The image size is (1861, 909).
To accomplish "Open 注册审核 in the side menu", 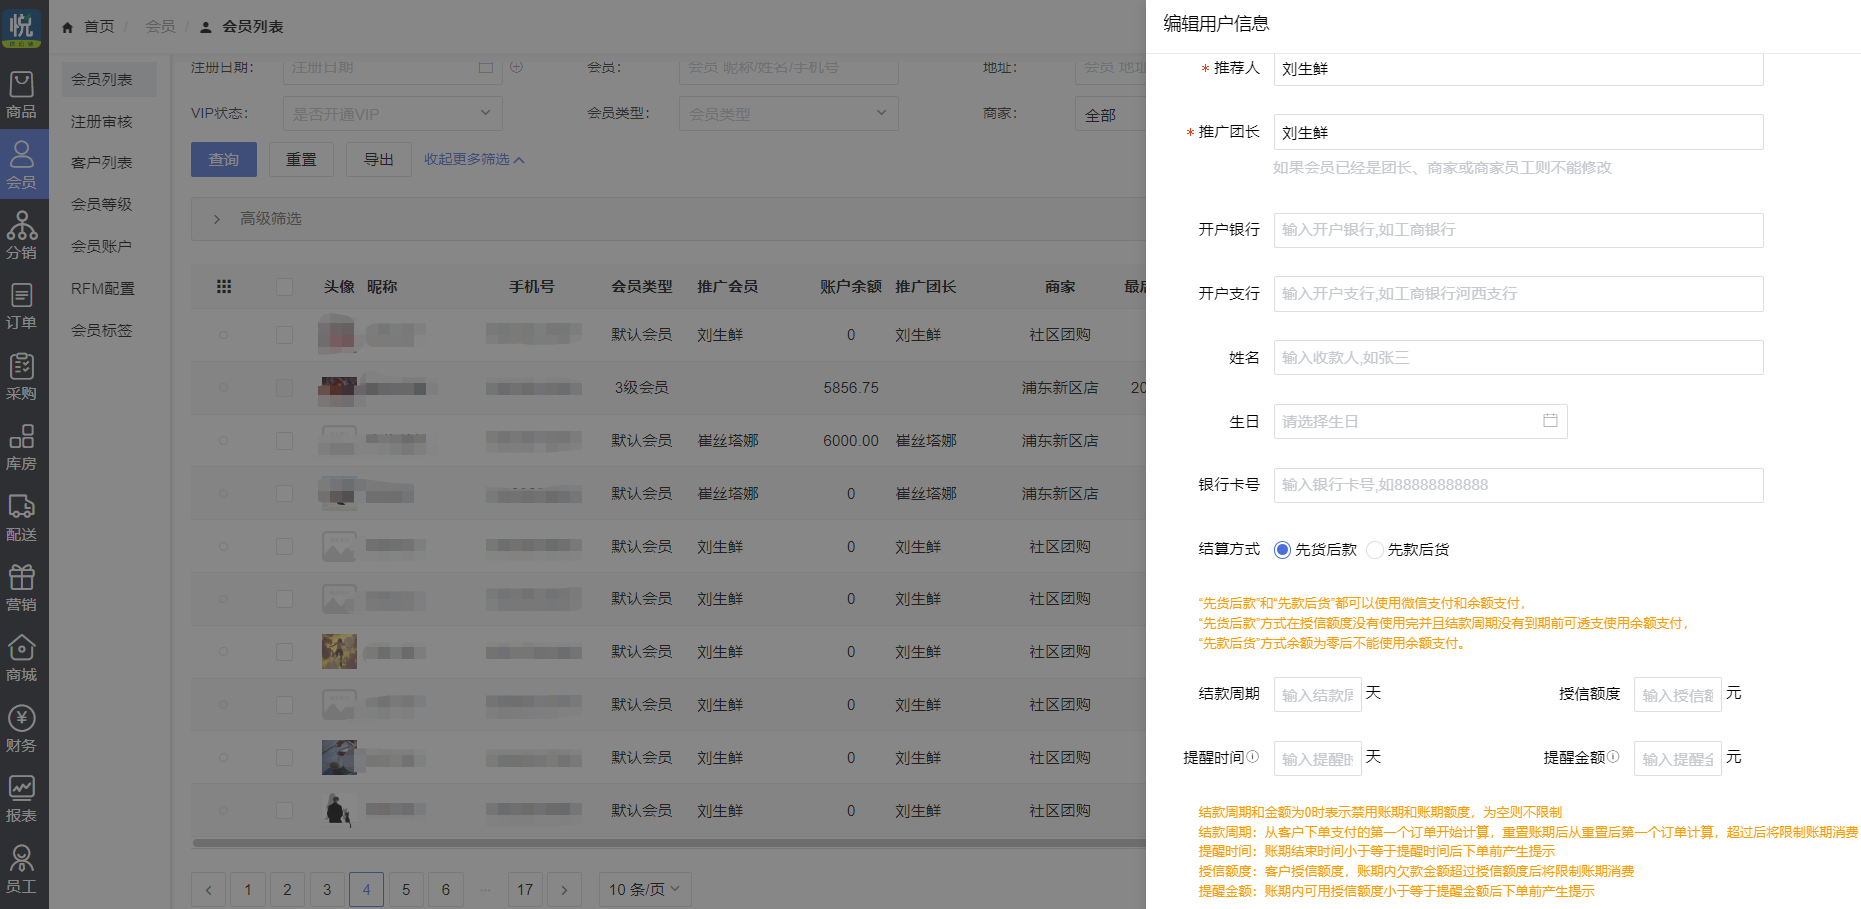I will pyautogui.click(x=101, y=121).
